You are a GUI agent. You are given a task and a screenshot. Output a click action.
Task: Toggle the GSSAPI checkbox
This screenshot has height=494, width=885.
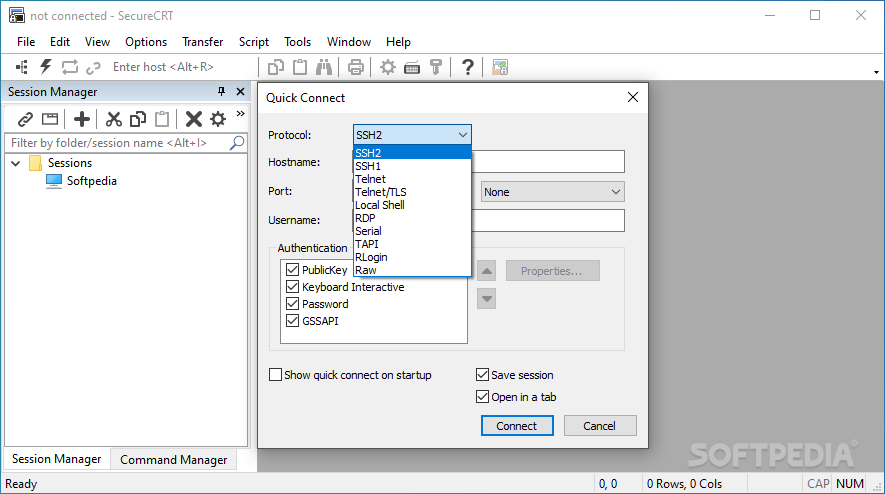292,321
